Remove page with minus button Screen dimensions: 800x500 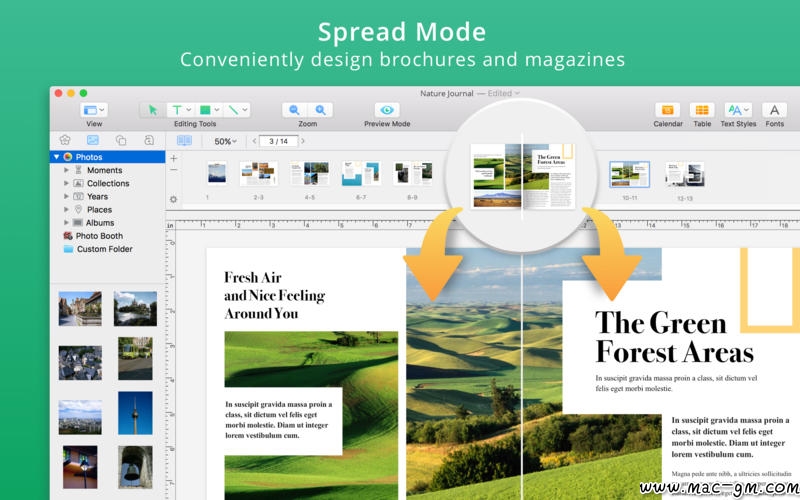click(x=173, y=170)
